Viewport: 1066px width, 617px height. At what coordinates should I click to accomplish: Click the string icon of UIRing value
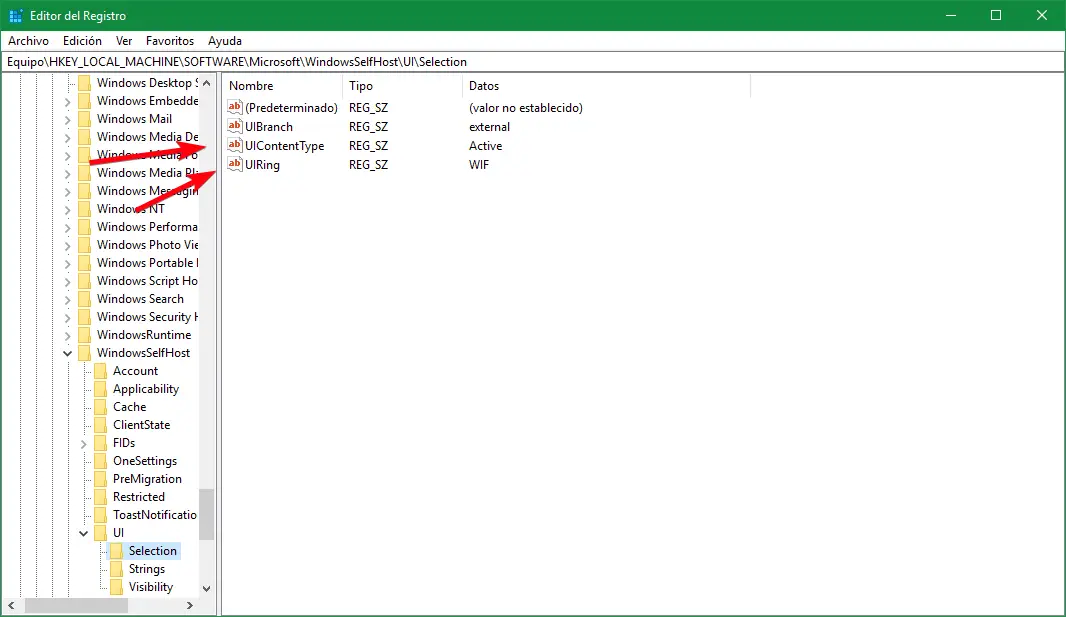pos(235,164)
